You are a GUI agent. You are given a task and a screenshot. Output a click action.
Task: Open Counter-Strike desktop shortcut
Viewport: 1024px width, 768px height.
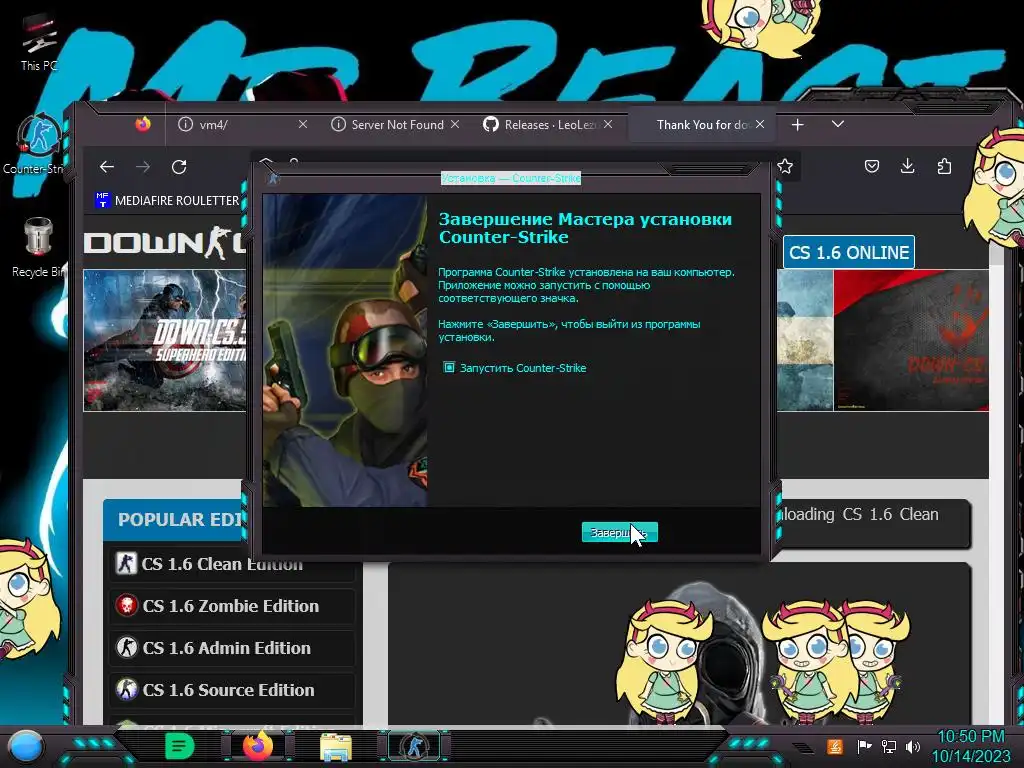(x=38, y=145)
